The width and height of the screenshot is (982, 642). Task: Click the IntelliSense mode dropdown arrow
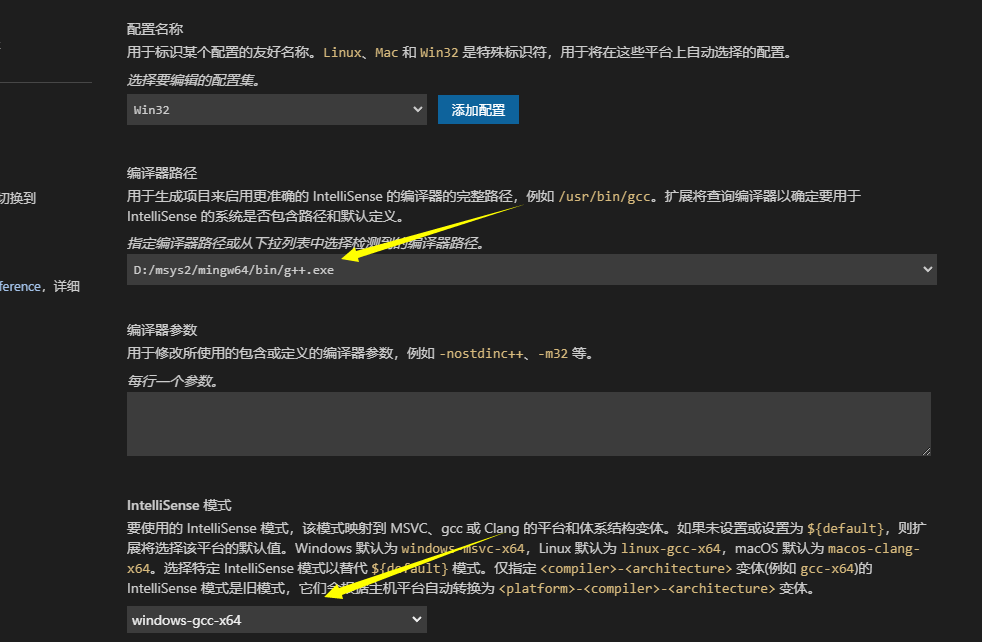415,619
